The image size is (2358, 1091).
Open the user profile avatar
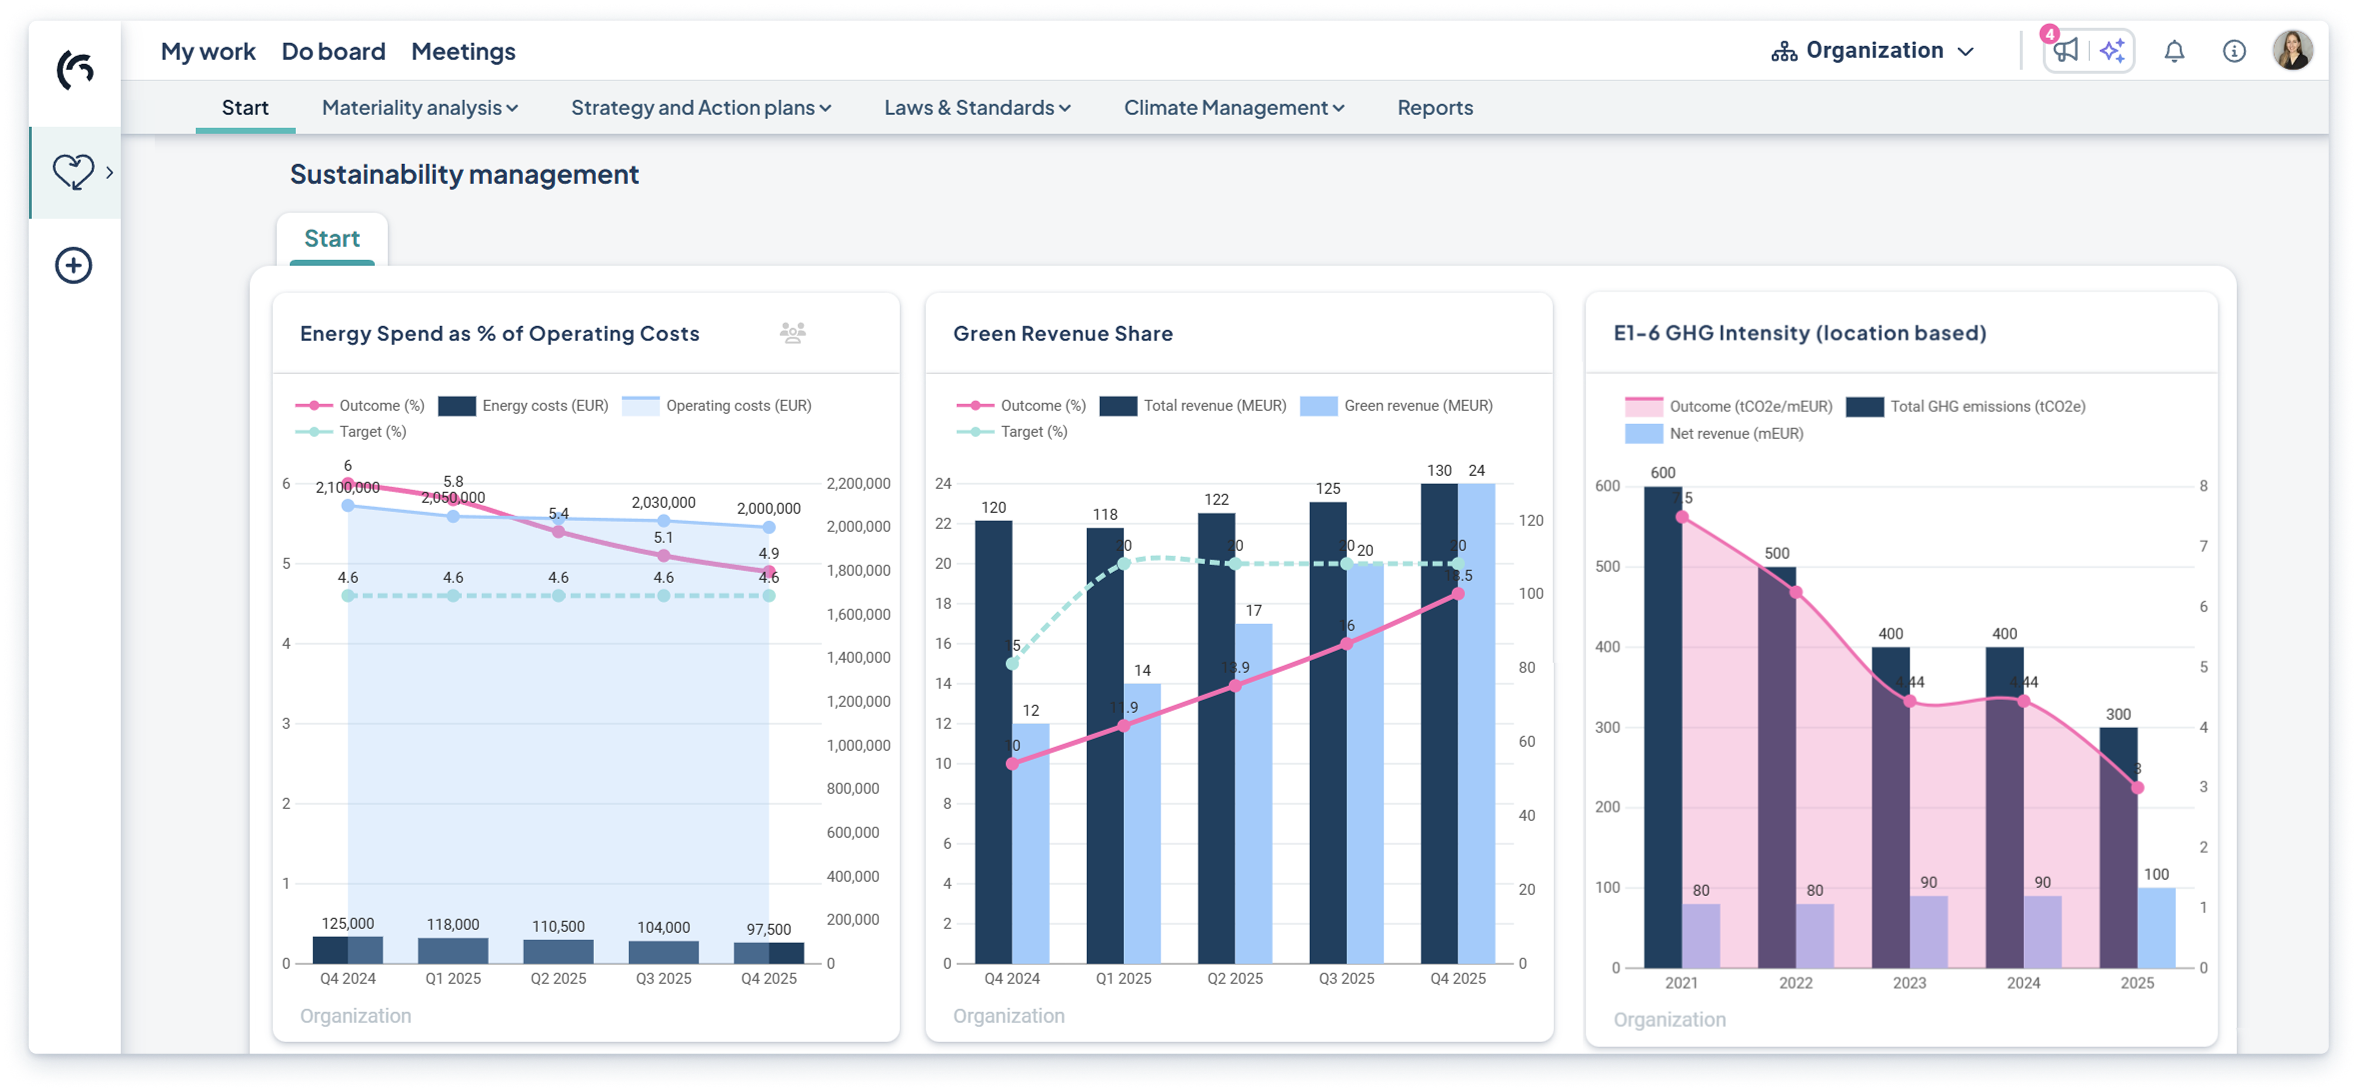(2292, 50)
